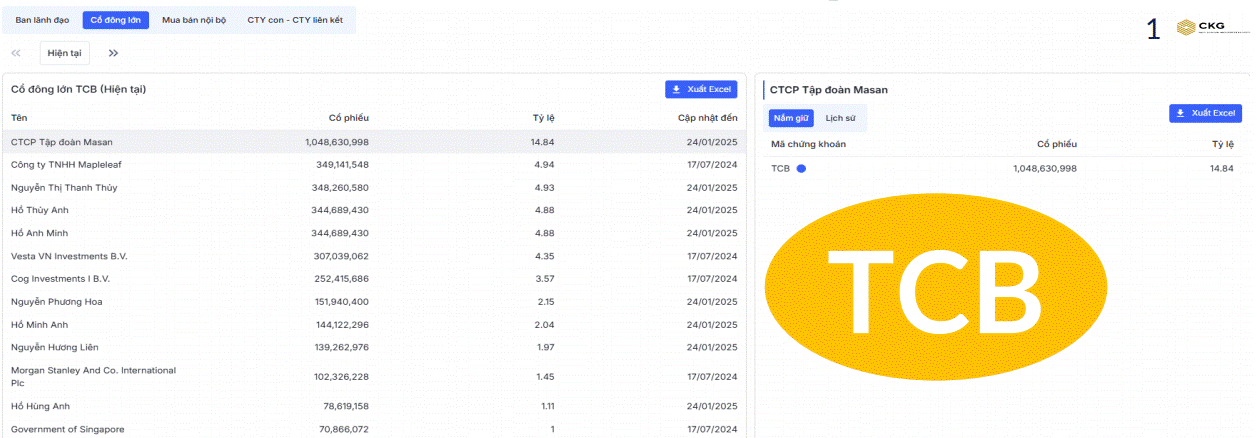Screen dimensions: 1257x438
Task: Select Hồ Hùng Anh shareholder row
Action: 374,406
